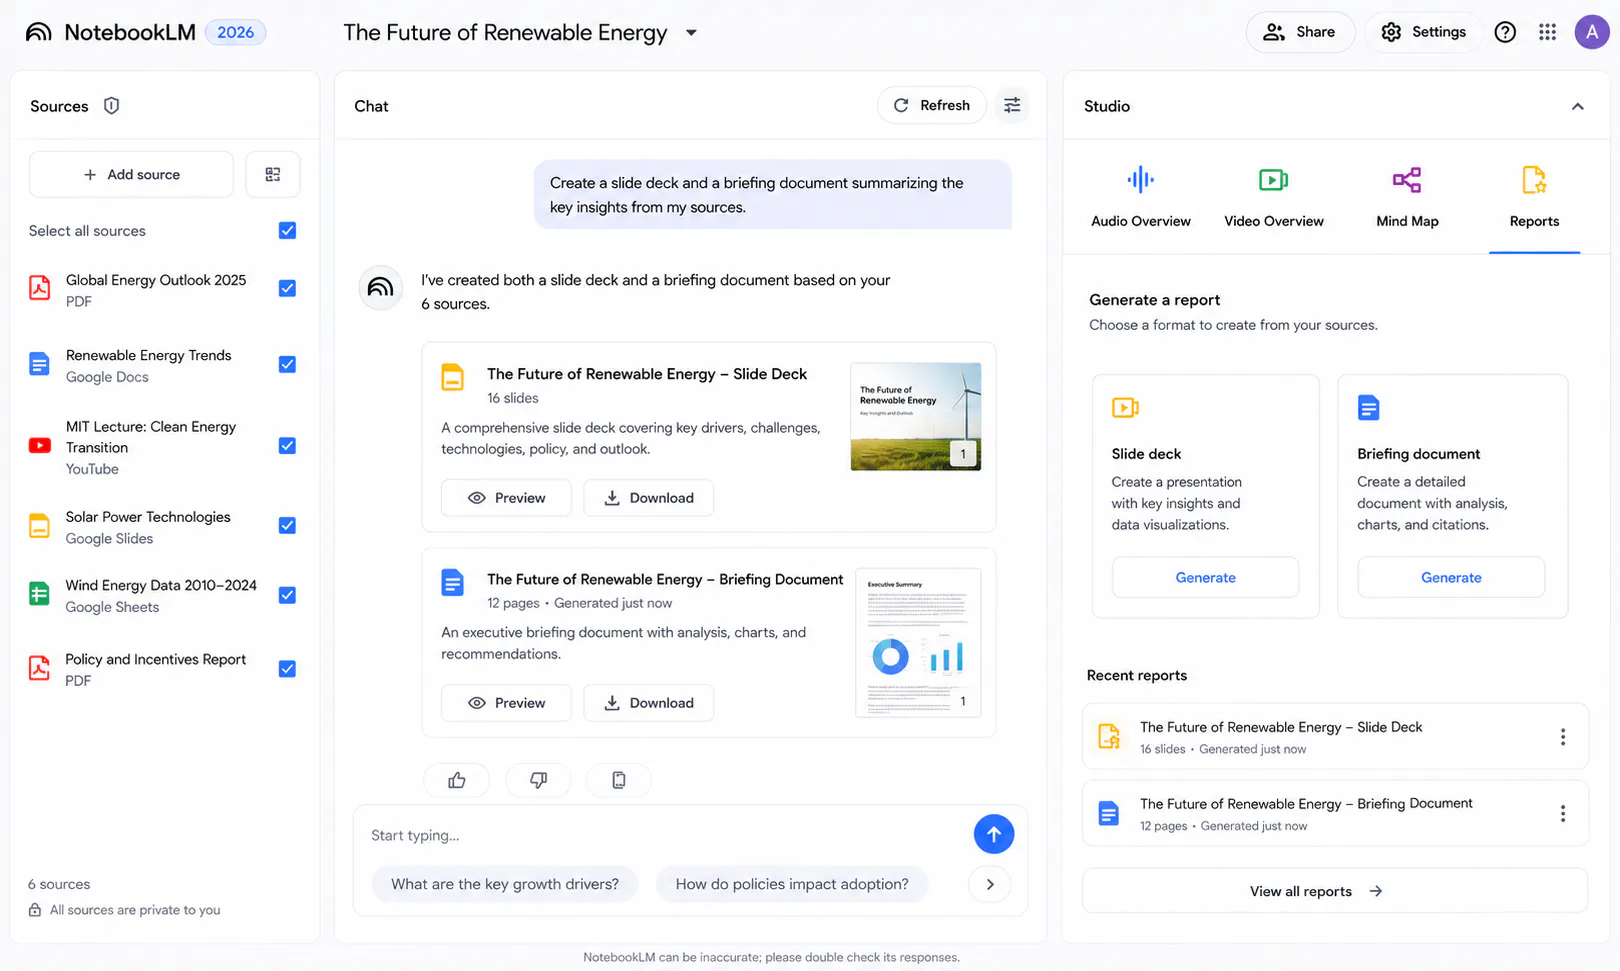Click the chat Slide Deck file icon
The height and width of the screenshot is (971, 1620).
pyautogui.click(x=453, y=377)
